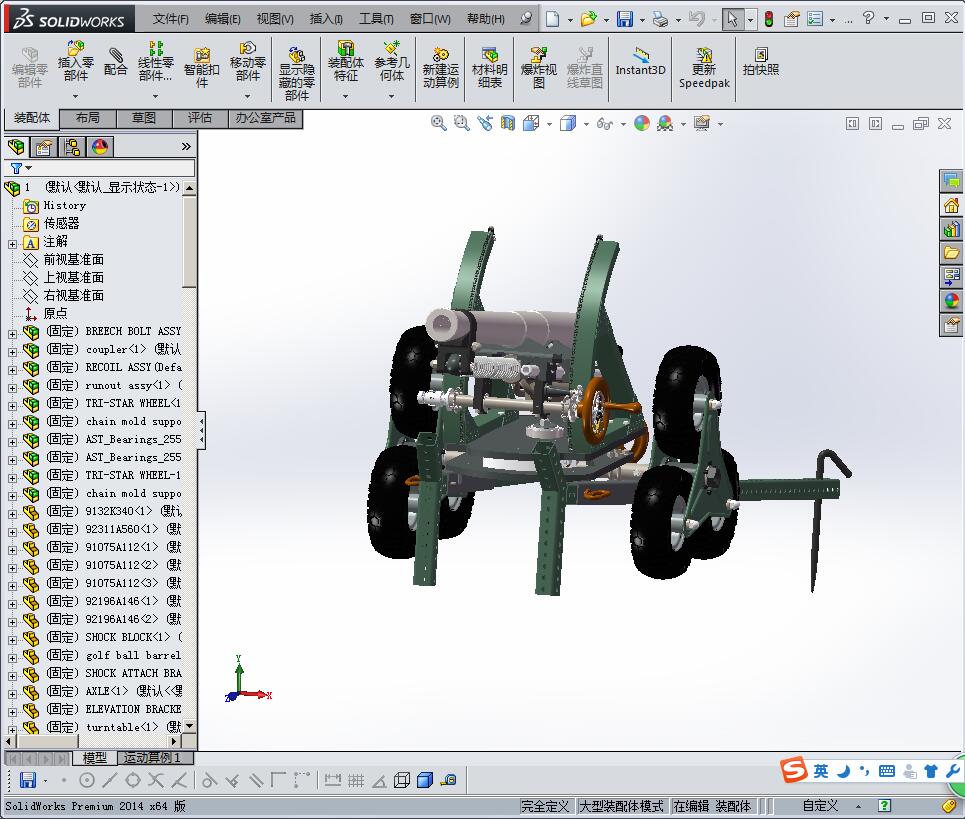Open the 编辑(E) menu

[223, 19]
